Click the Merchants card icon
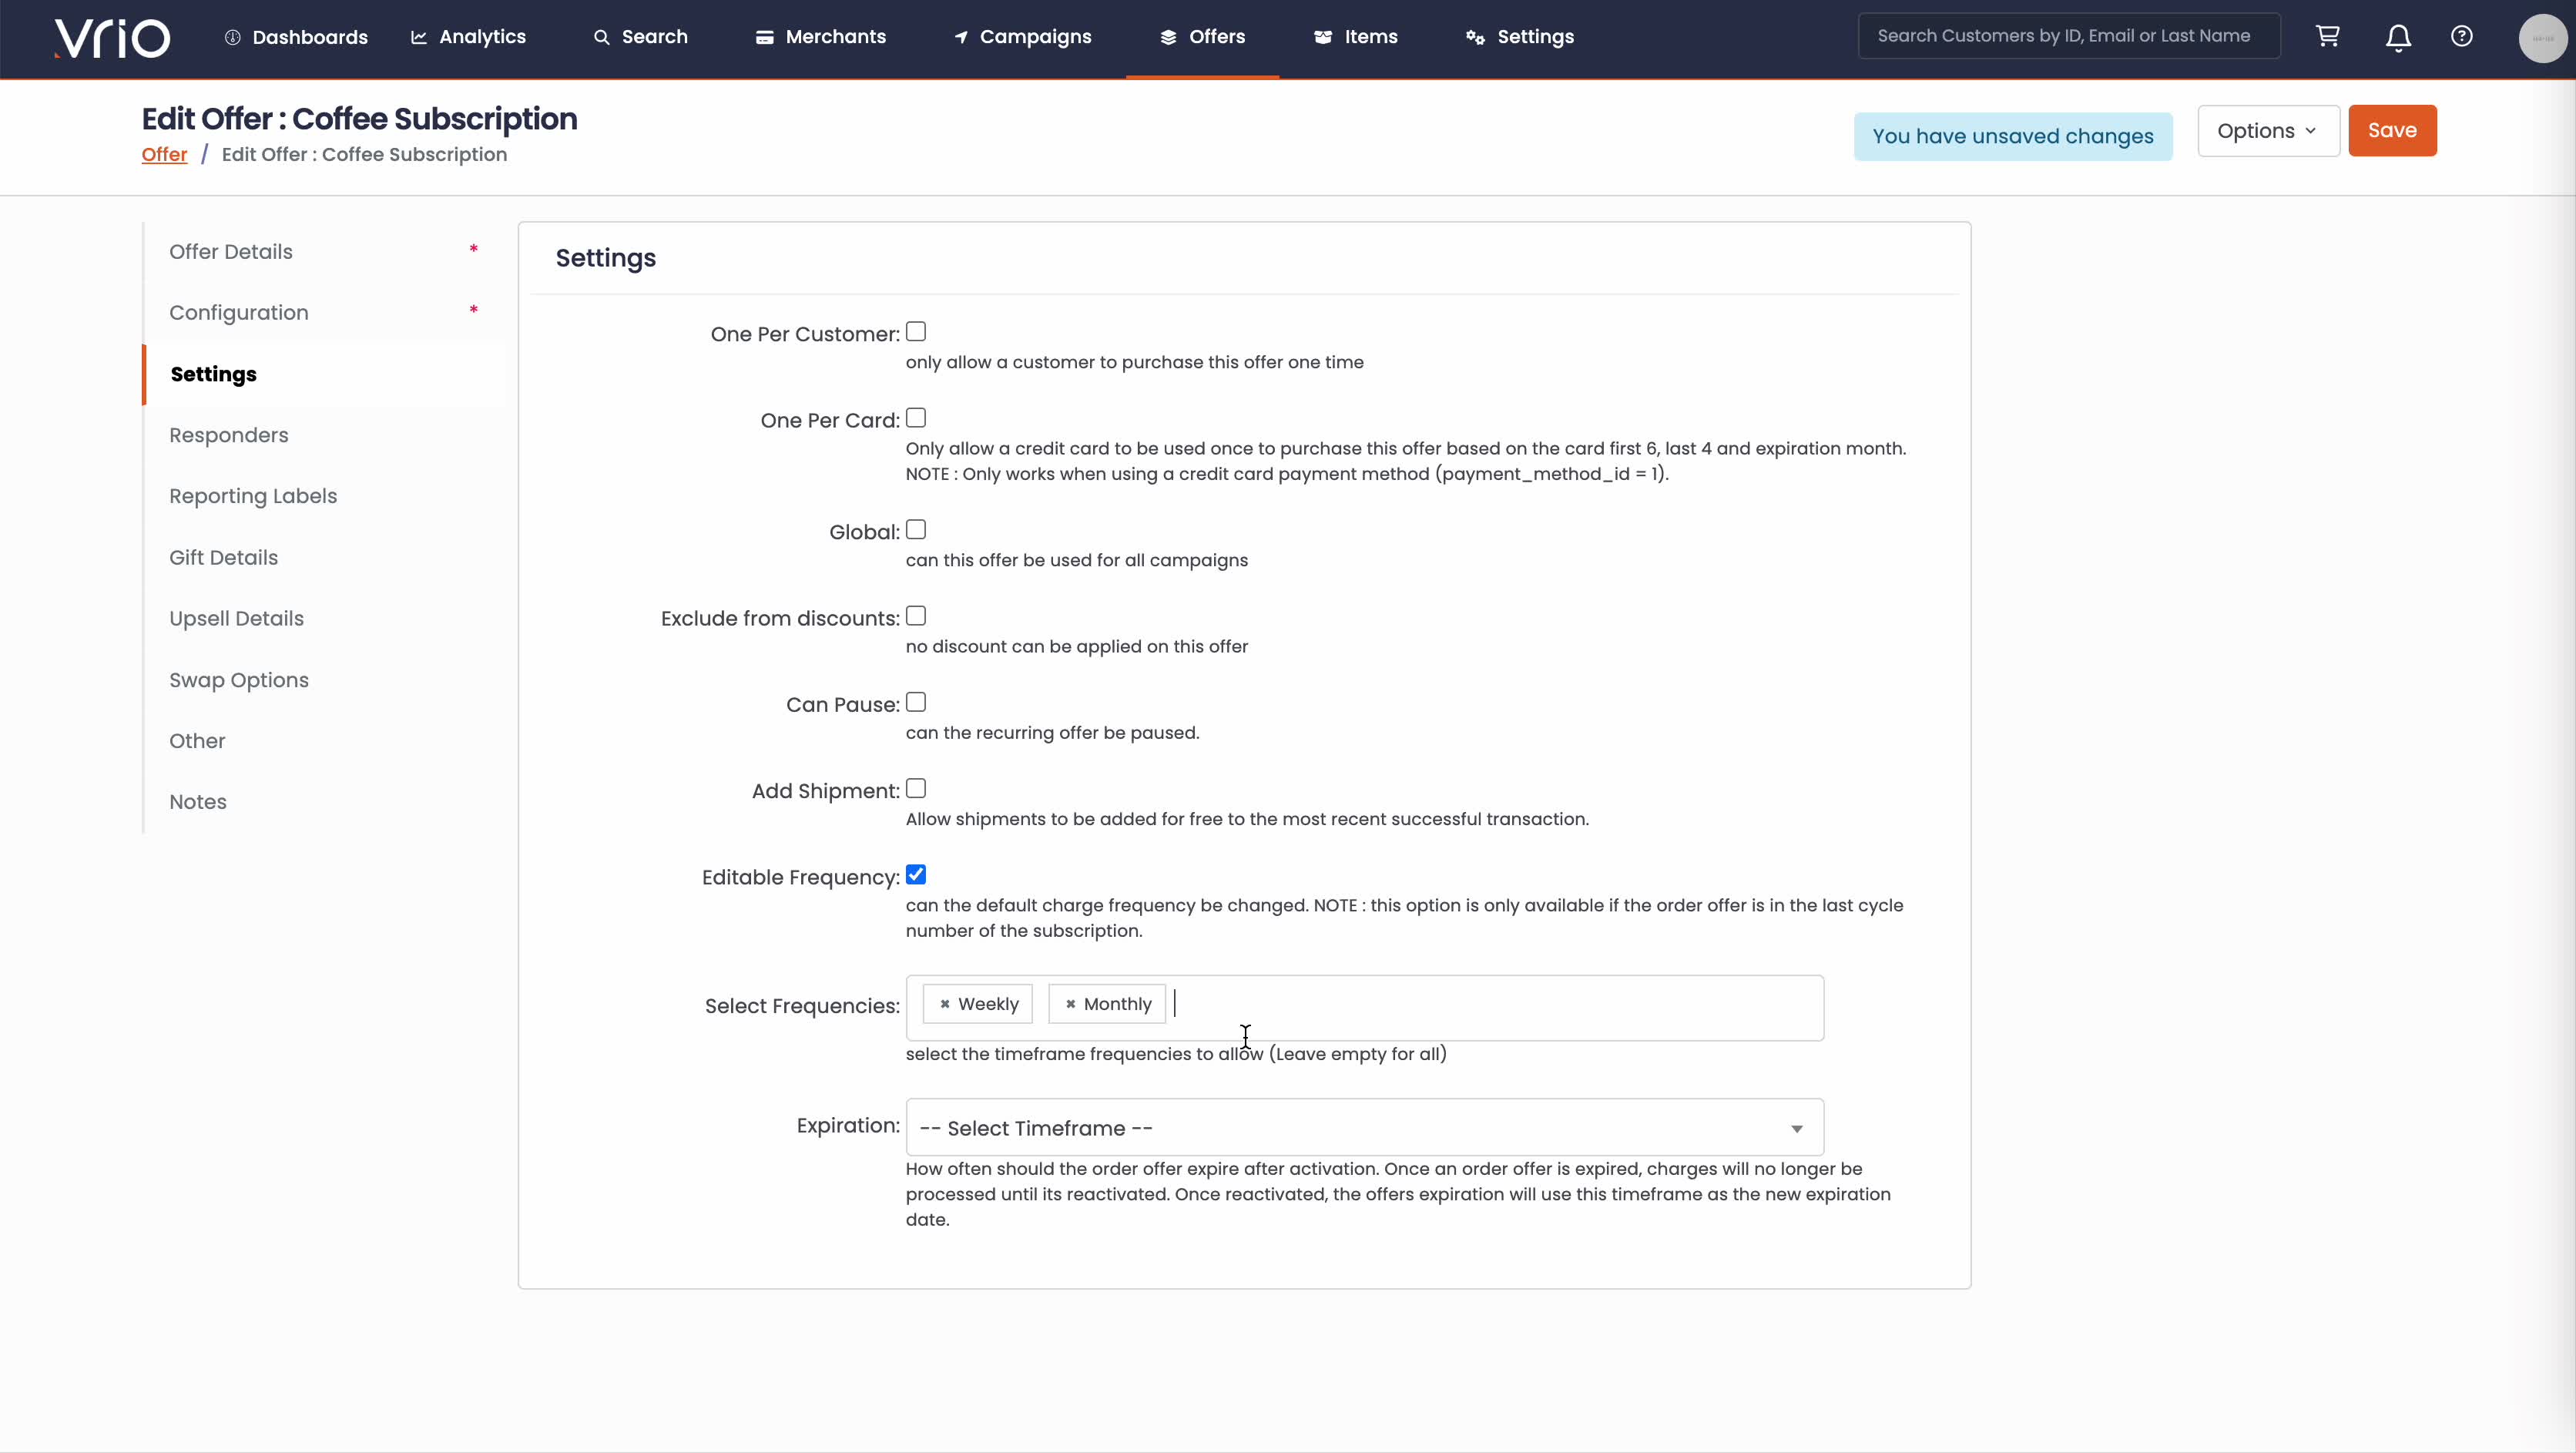Image resolution: width=2576 pixels, height=1453 pixels. point(764,37)
